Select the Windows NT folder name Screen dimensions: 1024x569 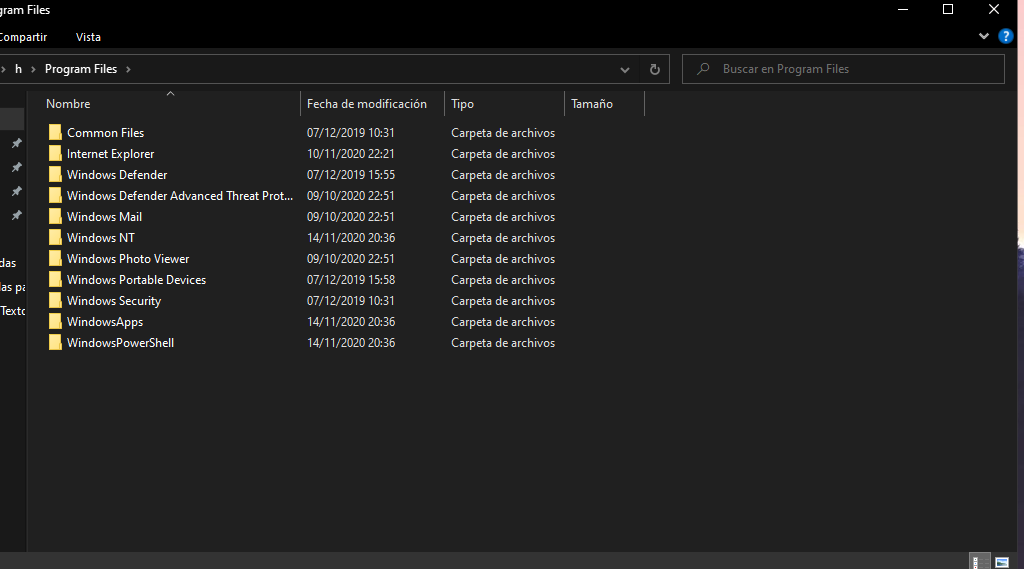(x=101, y=237)
